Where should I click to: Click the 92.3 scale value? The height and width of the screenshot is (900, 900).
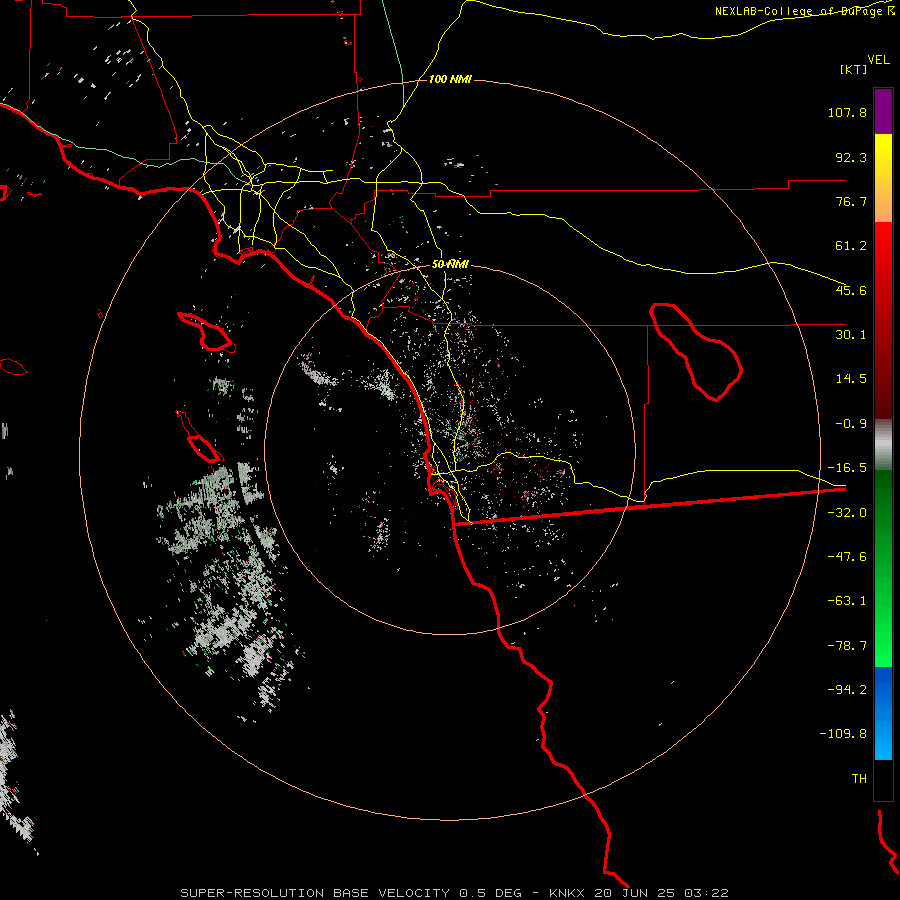[x=851, y=157]
